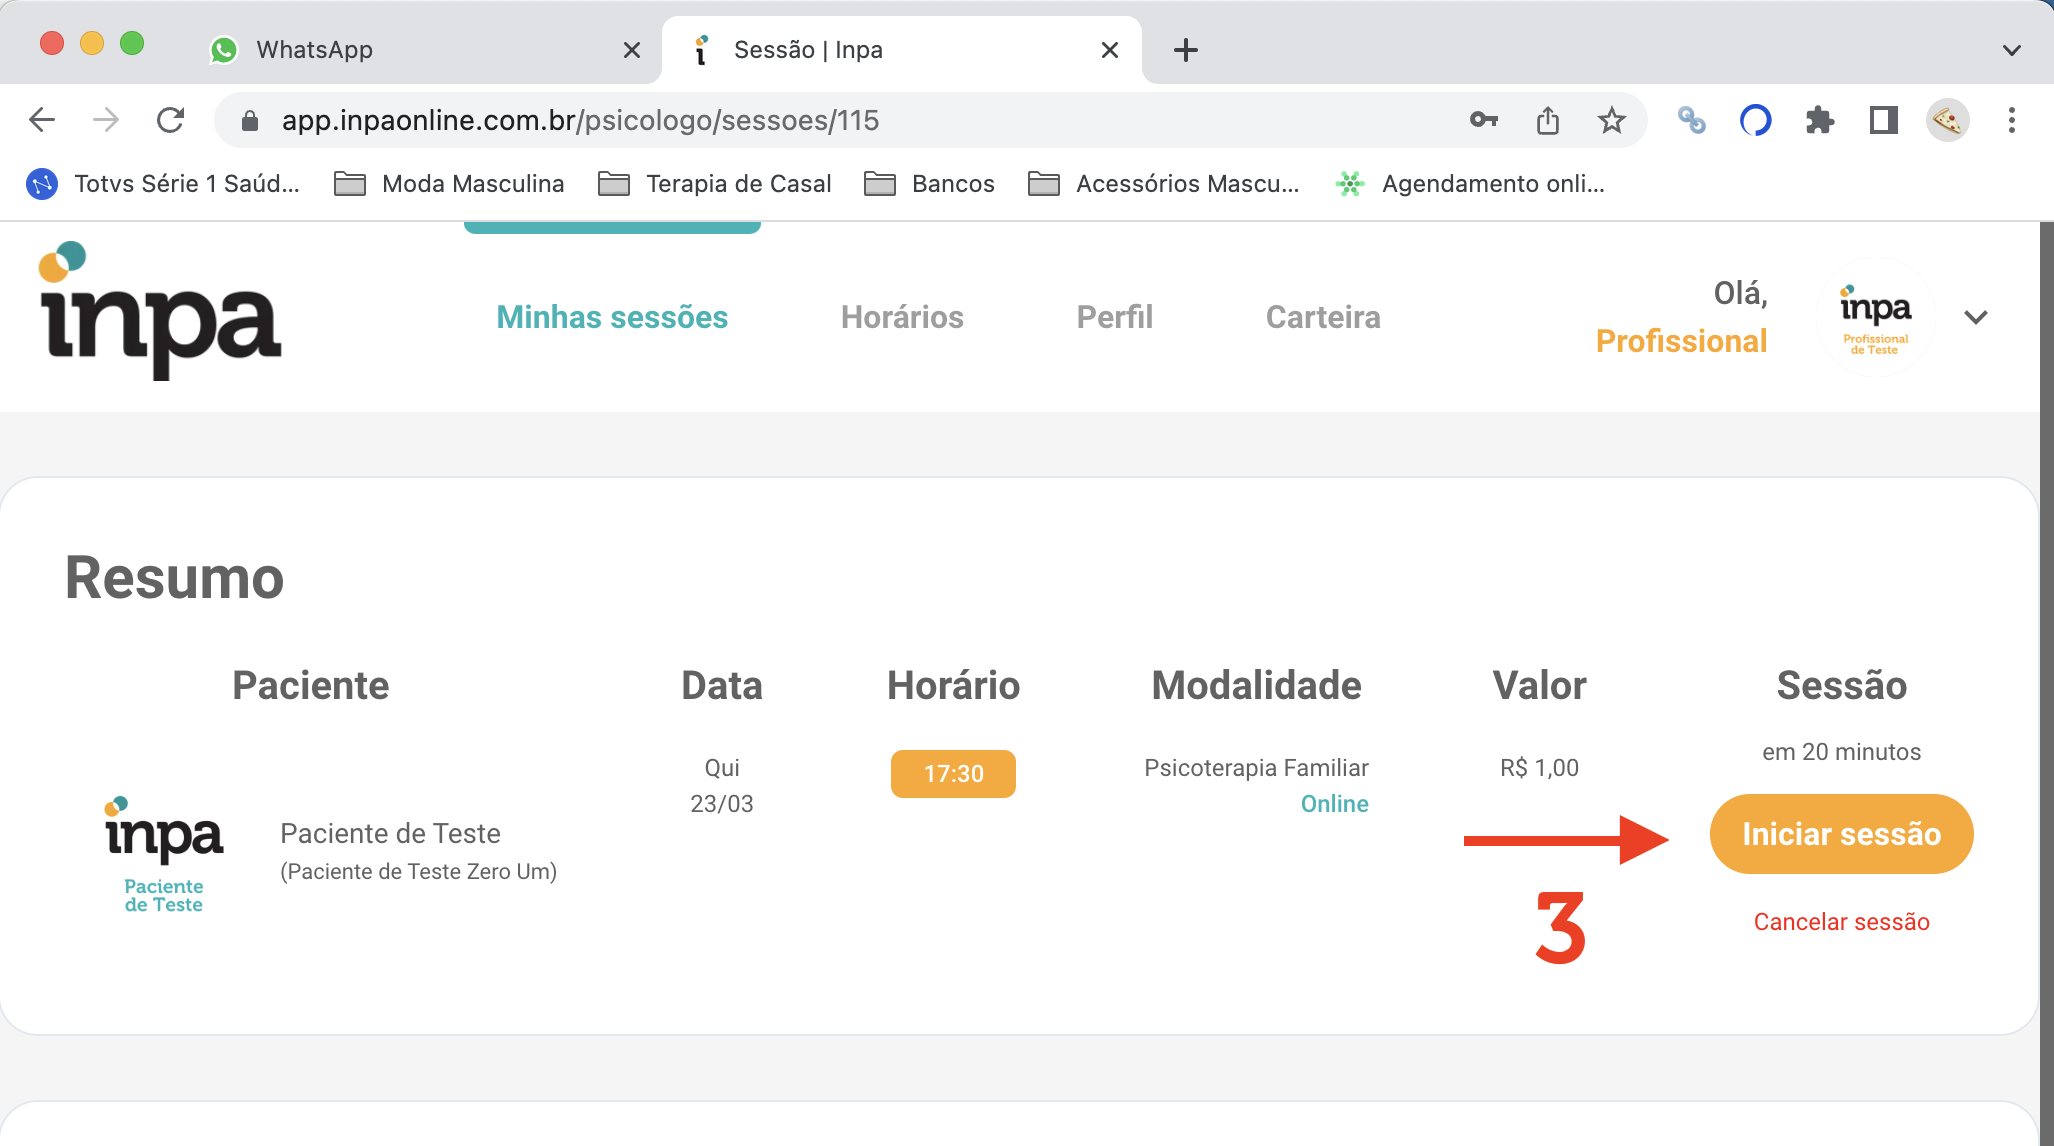View site security lock info
The width and height of the screenshot is (2054, 1146).
[x=250, y=121]
